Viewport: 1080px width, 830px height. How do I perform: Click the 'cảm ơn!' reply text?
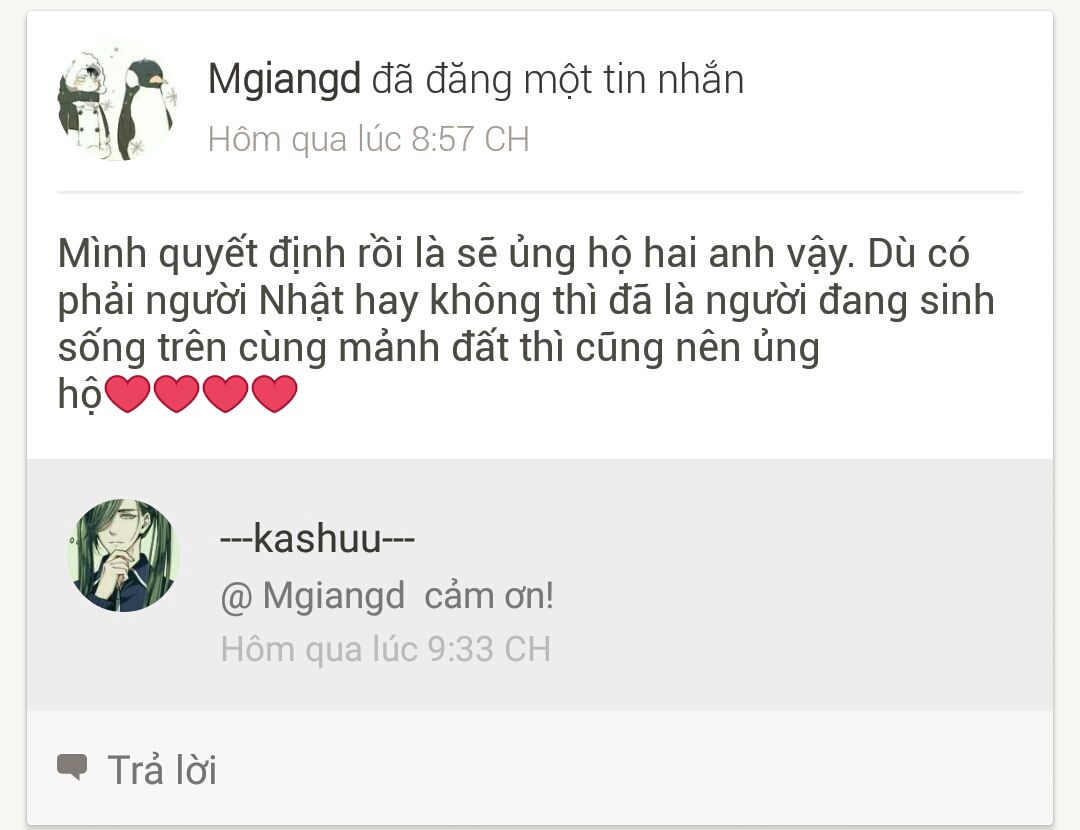click(x=489, y=596)
